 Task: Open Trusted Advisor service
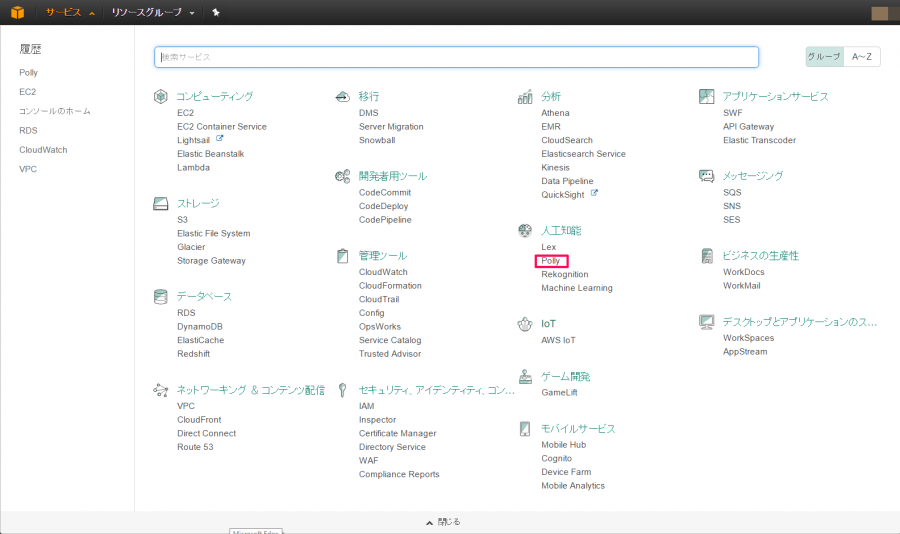[390, 354]
